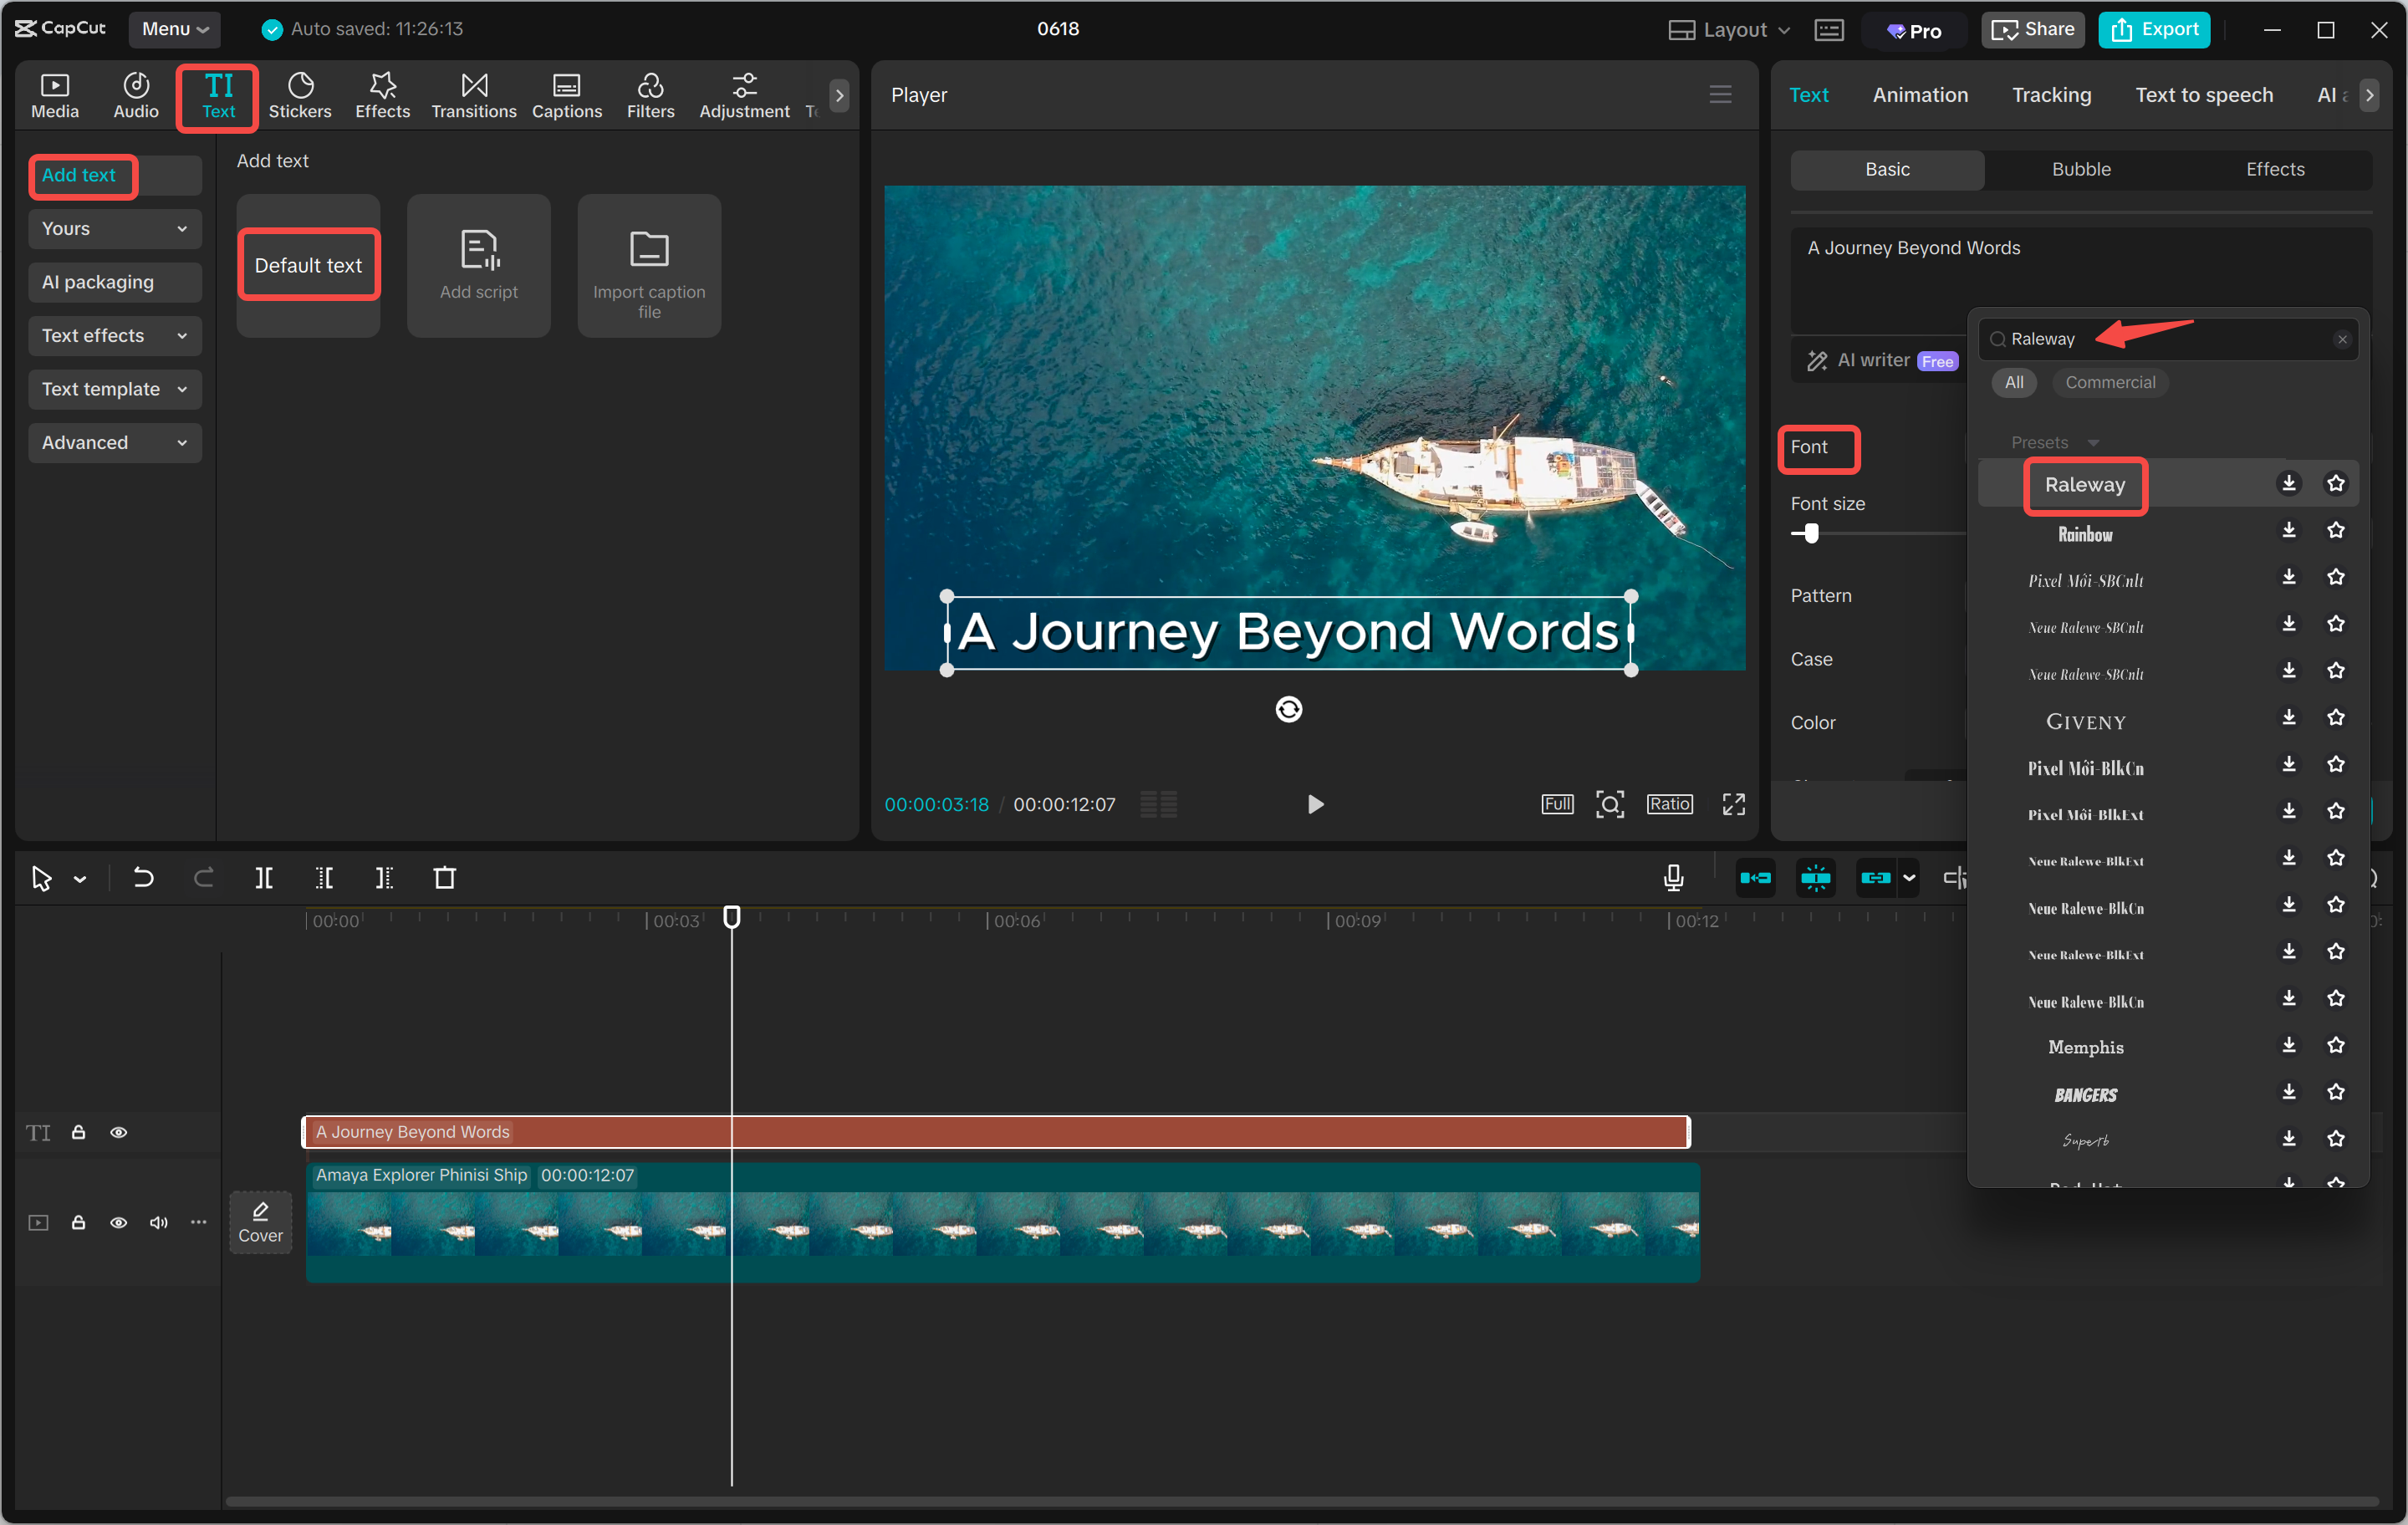This screenshot has height=1525, width=2408.
Task: Mute audio on the video track
Action: coord(158,1222)
